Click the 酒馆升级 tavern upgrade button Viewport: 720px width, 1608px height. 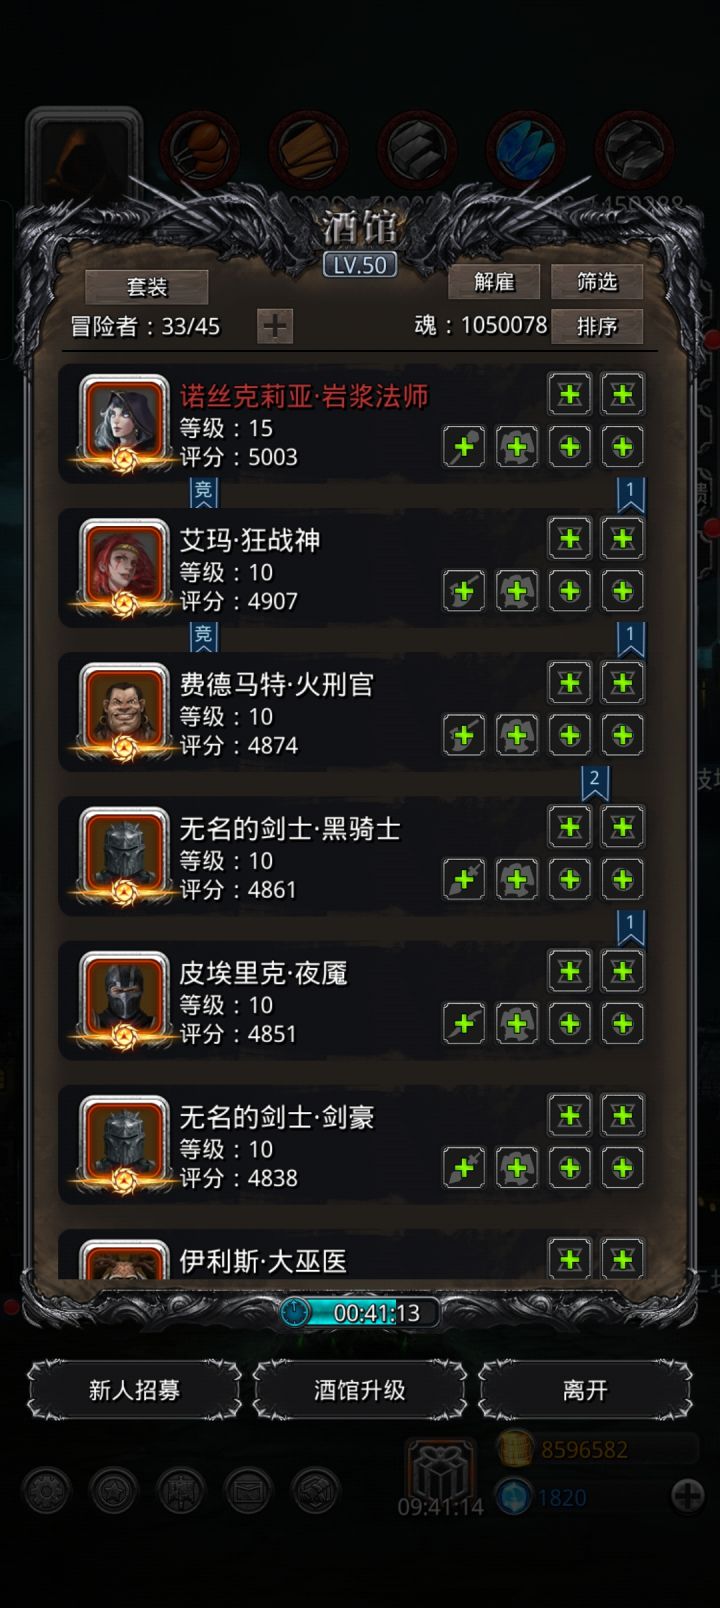(360, 1390)
